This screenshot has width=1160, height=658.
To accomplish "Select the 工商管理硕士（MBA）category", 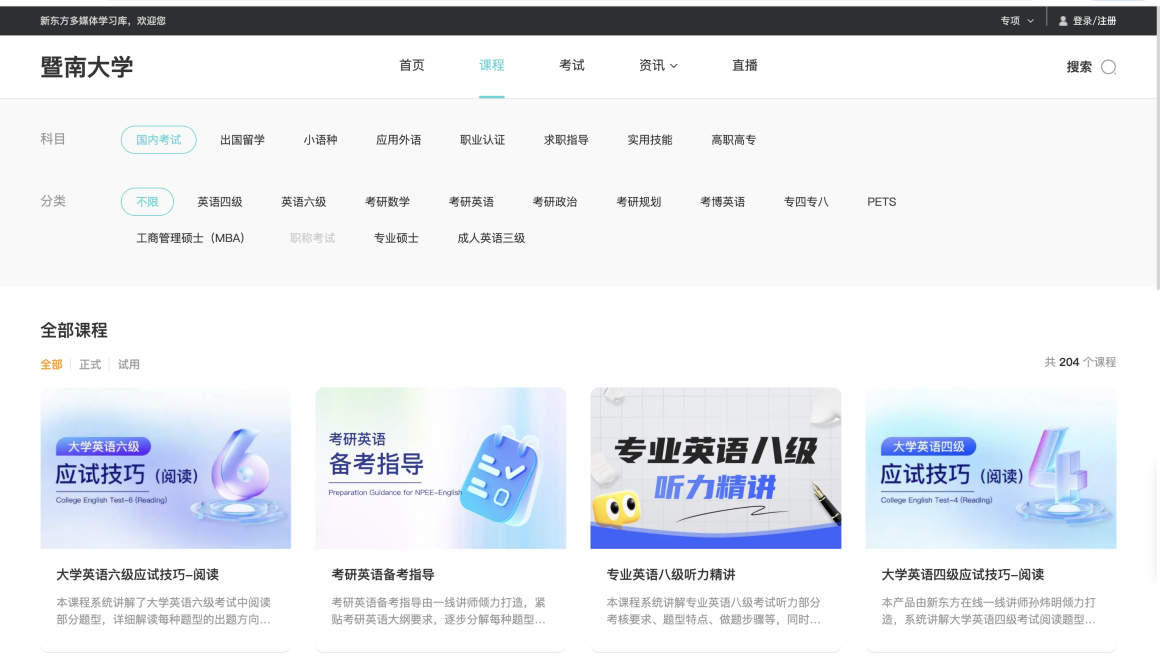I will tap(191, 238).
